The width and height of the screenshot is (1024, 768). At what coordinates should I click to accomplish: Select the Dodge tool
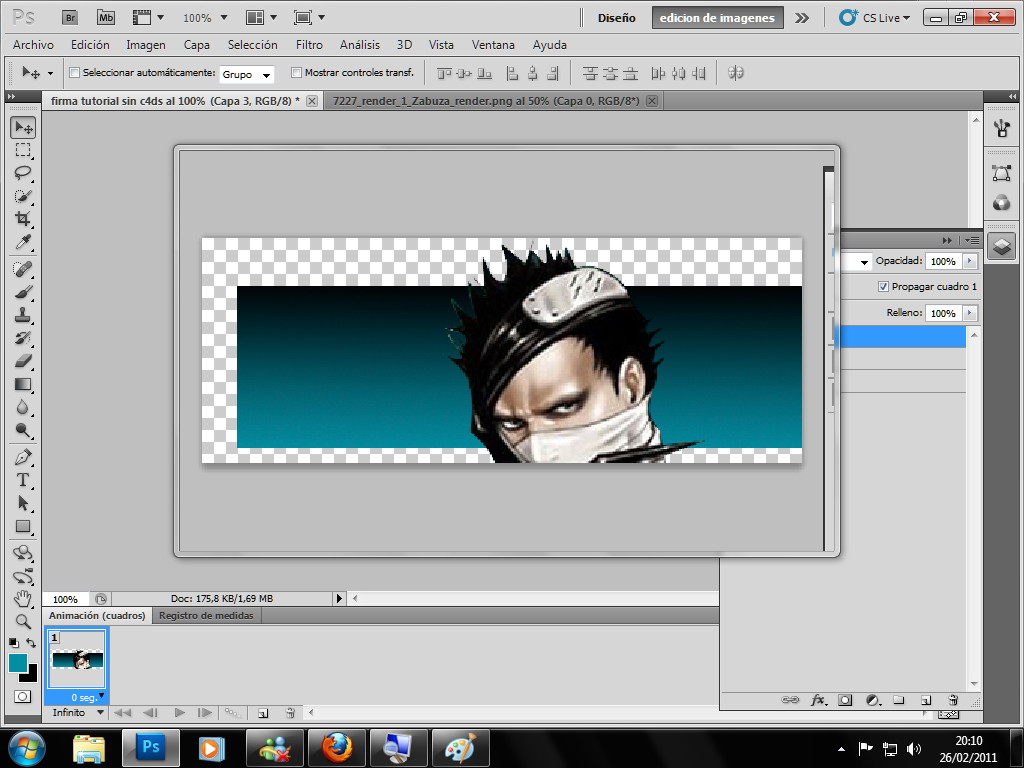(x=23, y=430)
